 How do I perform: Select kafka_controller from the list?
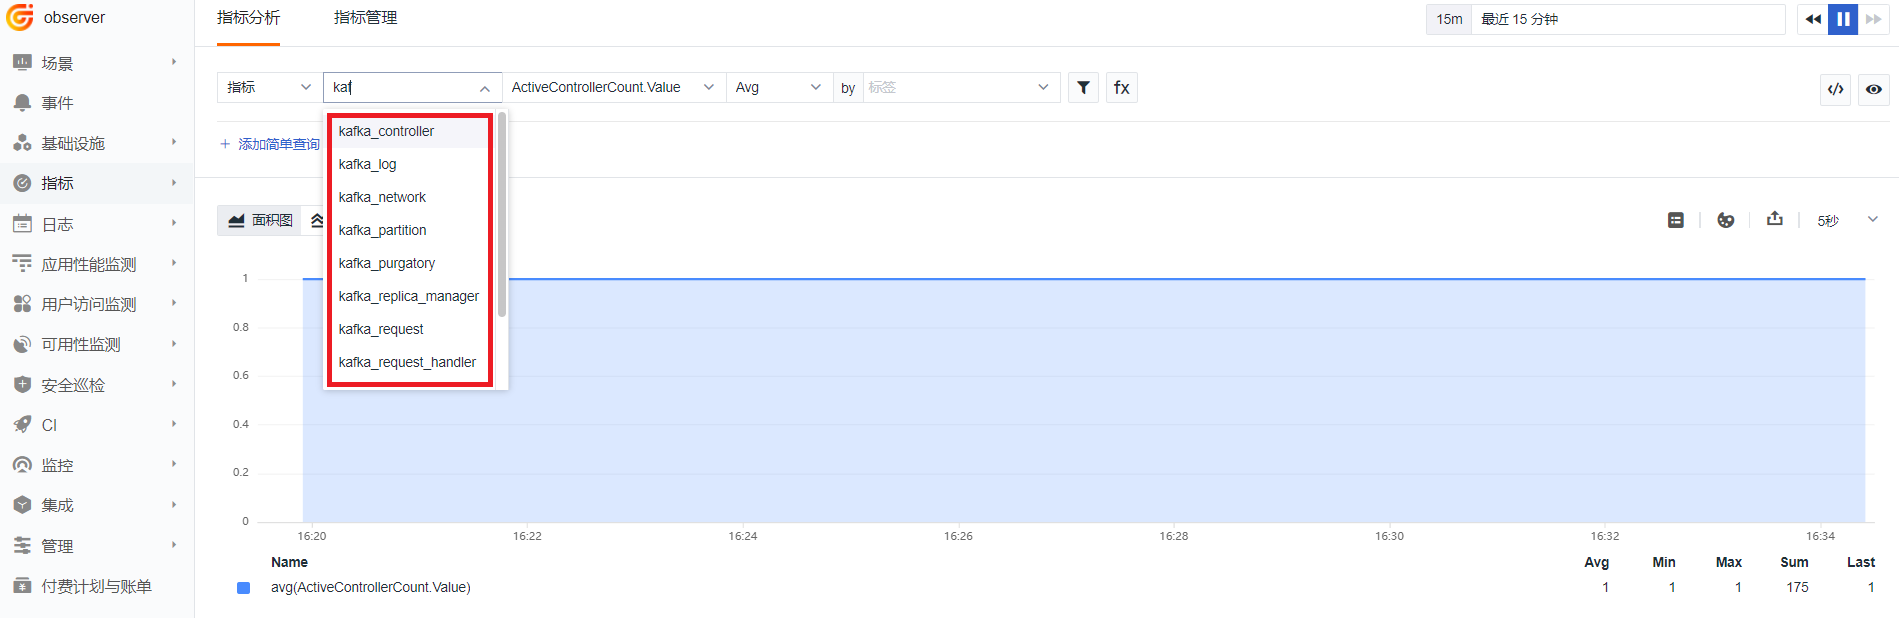pos(386,131)
